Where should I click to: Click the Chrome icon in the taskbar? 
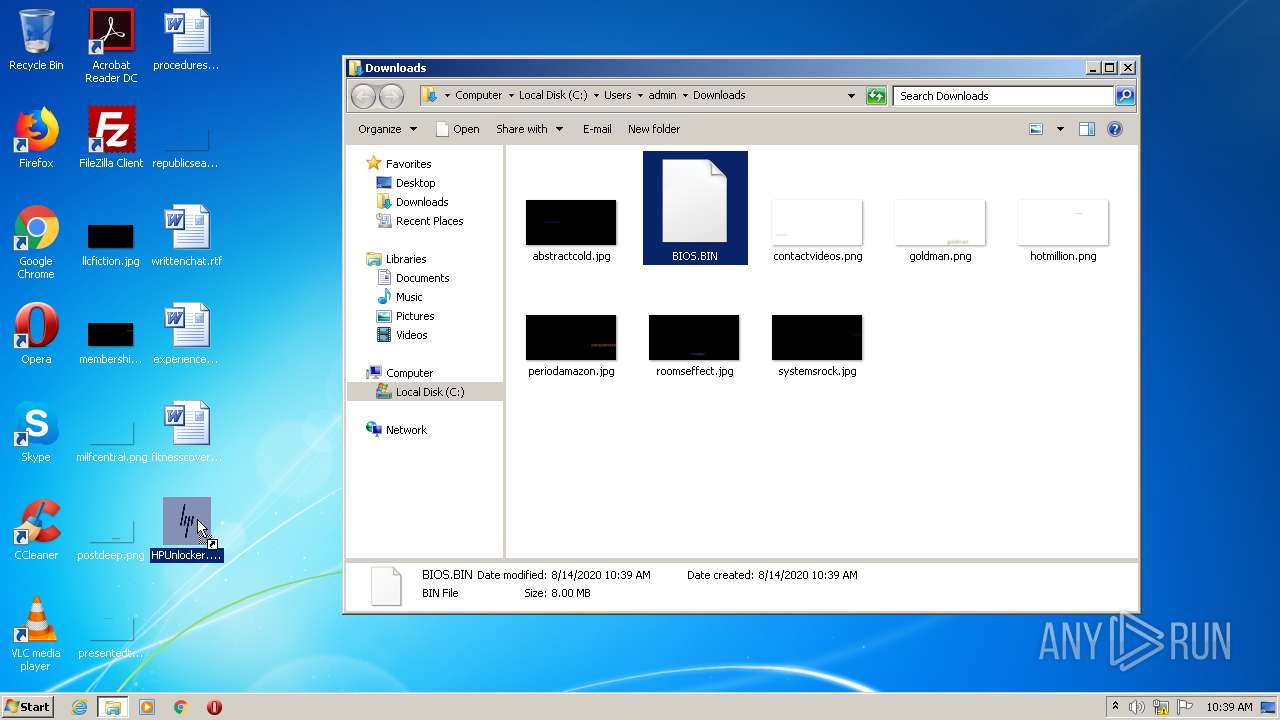tap(181, 707)
